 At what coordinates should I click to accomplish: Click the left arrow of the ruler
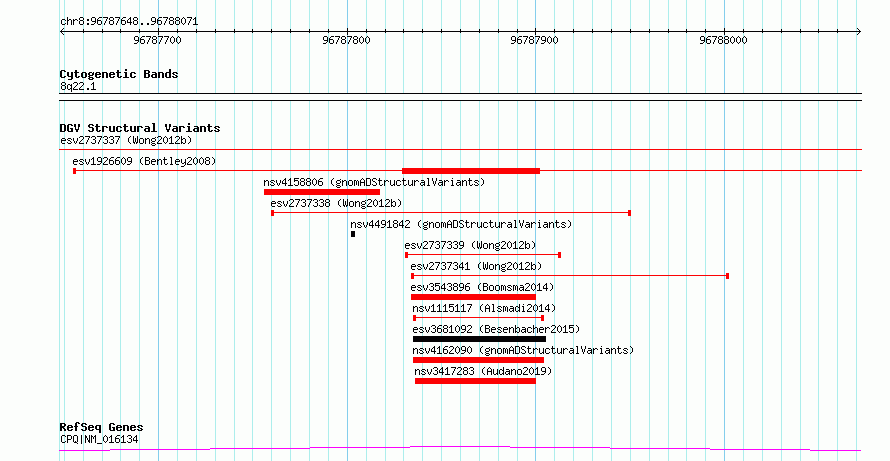click(x=62, y=32)
